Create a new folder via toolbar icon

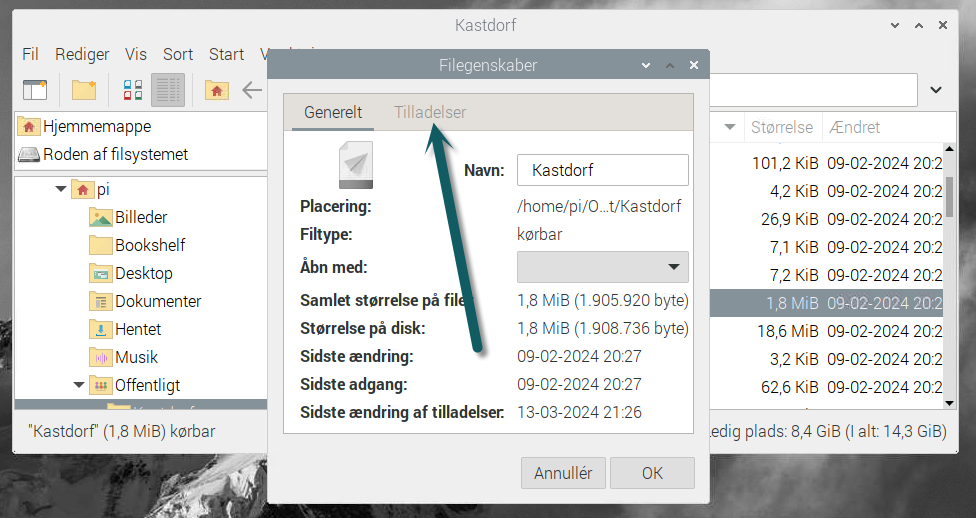84,90
